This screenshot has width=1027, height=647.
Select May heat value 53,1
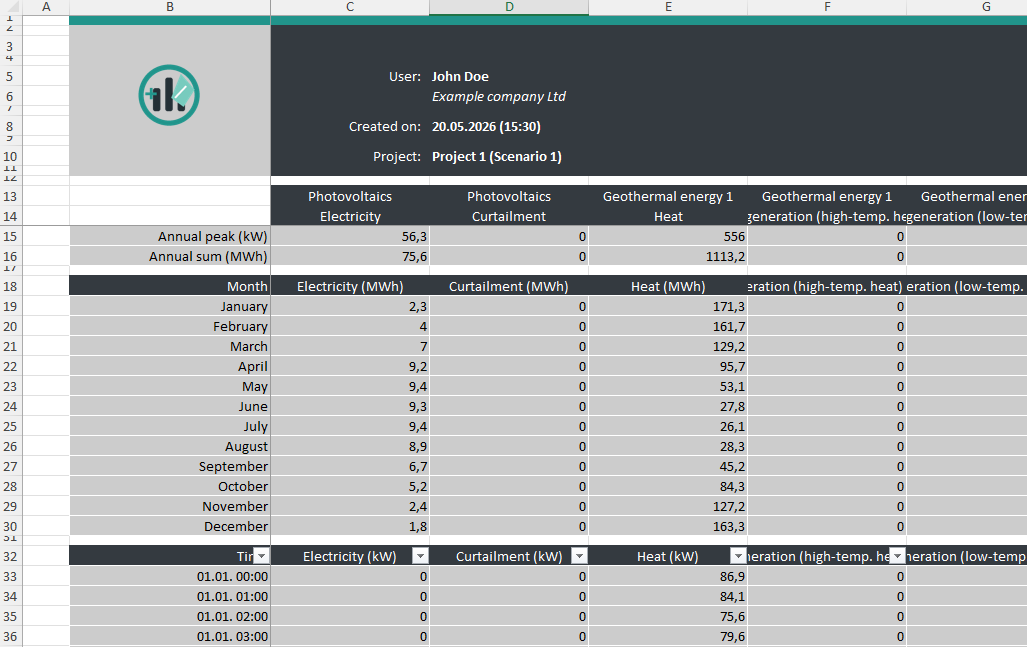click(x=668, y=386)
